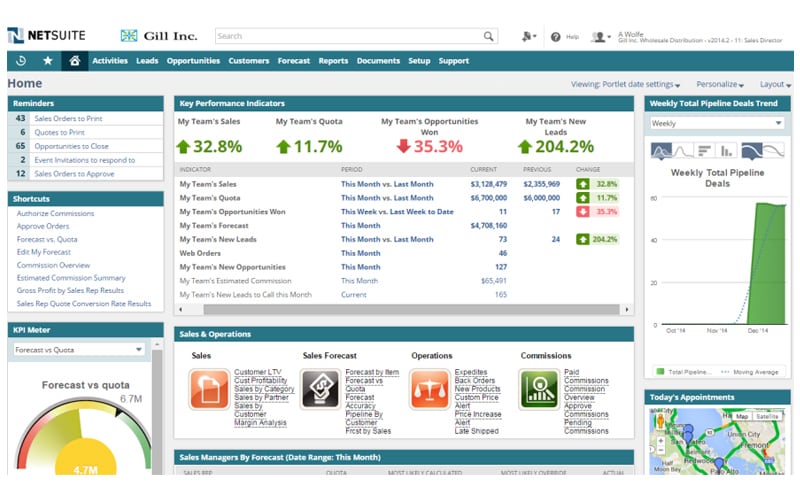Viewport: 800px width, 500px height.
Task: Open the Leads menu
Action: click(x=147, y=61)
